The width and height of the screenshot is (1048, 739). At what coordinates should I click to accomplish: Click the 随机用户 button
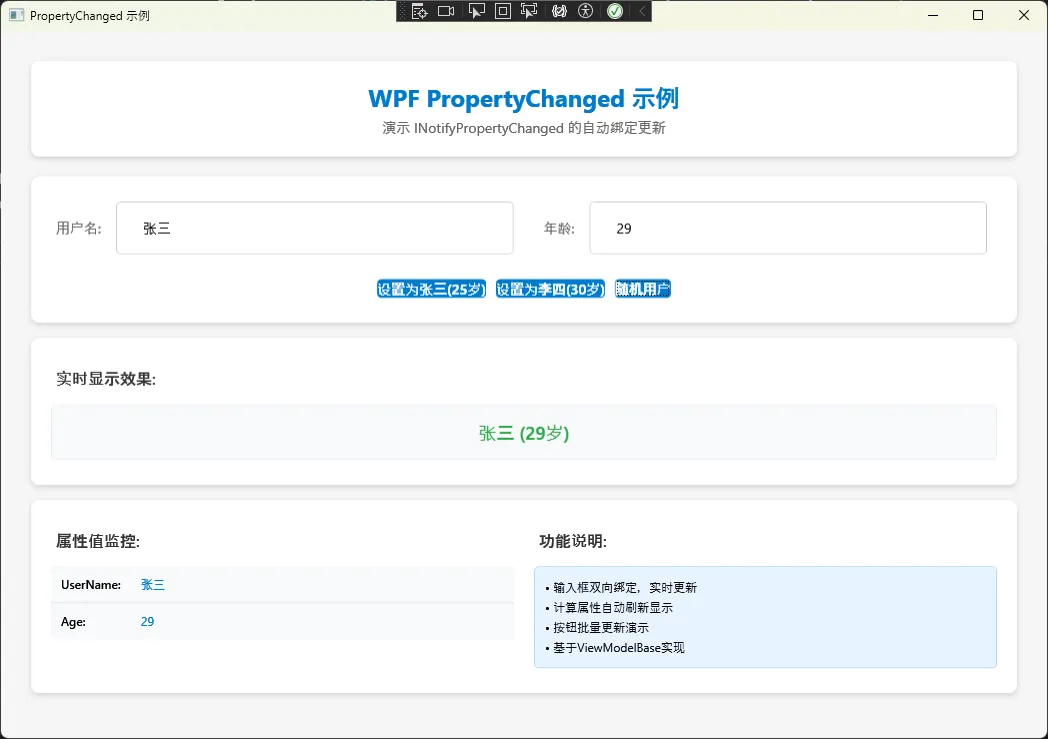642,289
